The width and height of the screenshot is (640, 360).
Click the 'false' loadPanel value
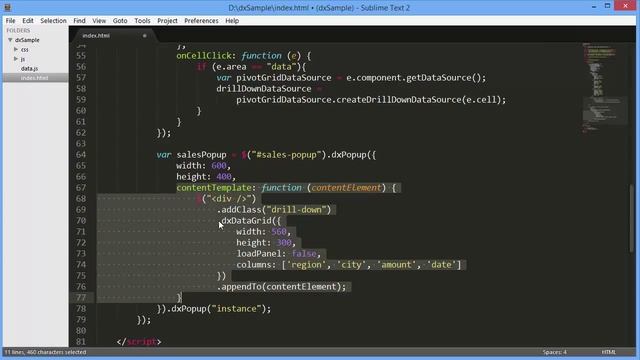(304, 254)
